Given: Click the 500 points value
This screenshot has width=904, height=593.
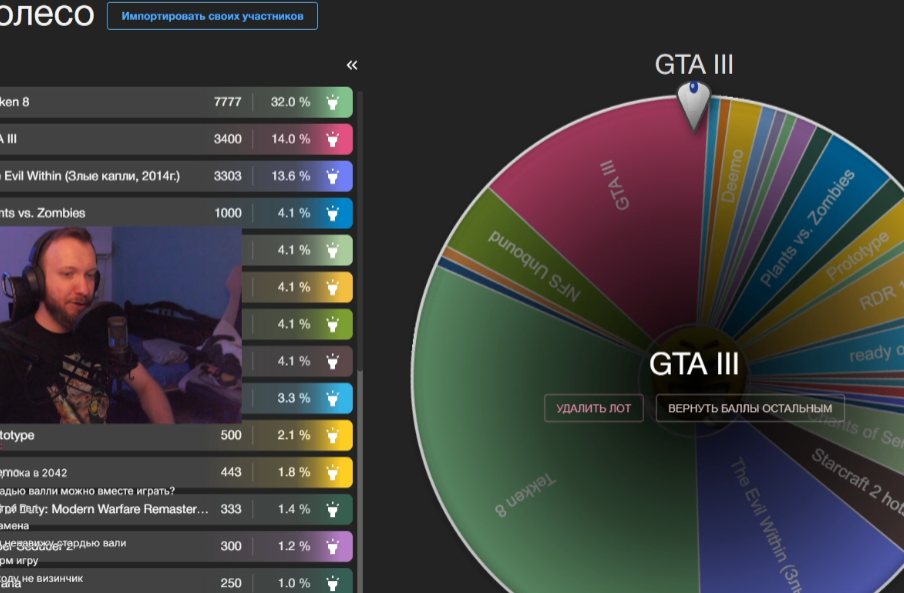Looking at the screenshot, I should click(231, 435).
